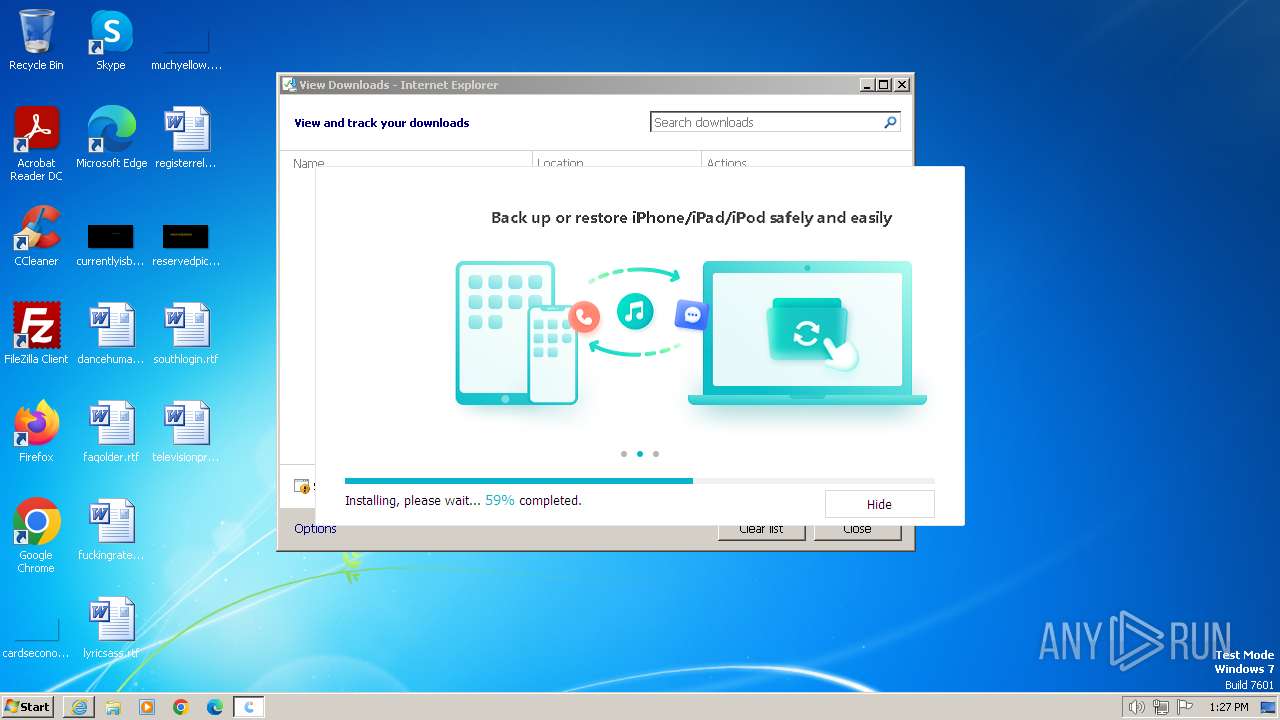Click the Actions column header in downloads
Viewport: 1280px width, 720px height.
[x=727, y=161]
